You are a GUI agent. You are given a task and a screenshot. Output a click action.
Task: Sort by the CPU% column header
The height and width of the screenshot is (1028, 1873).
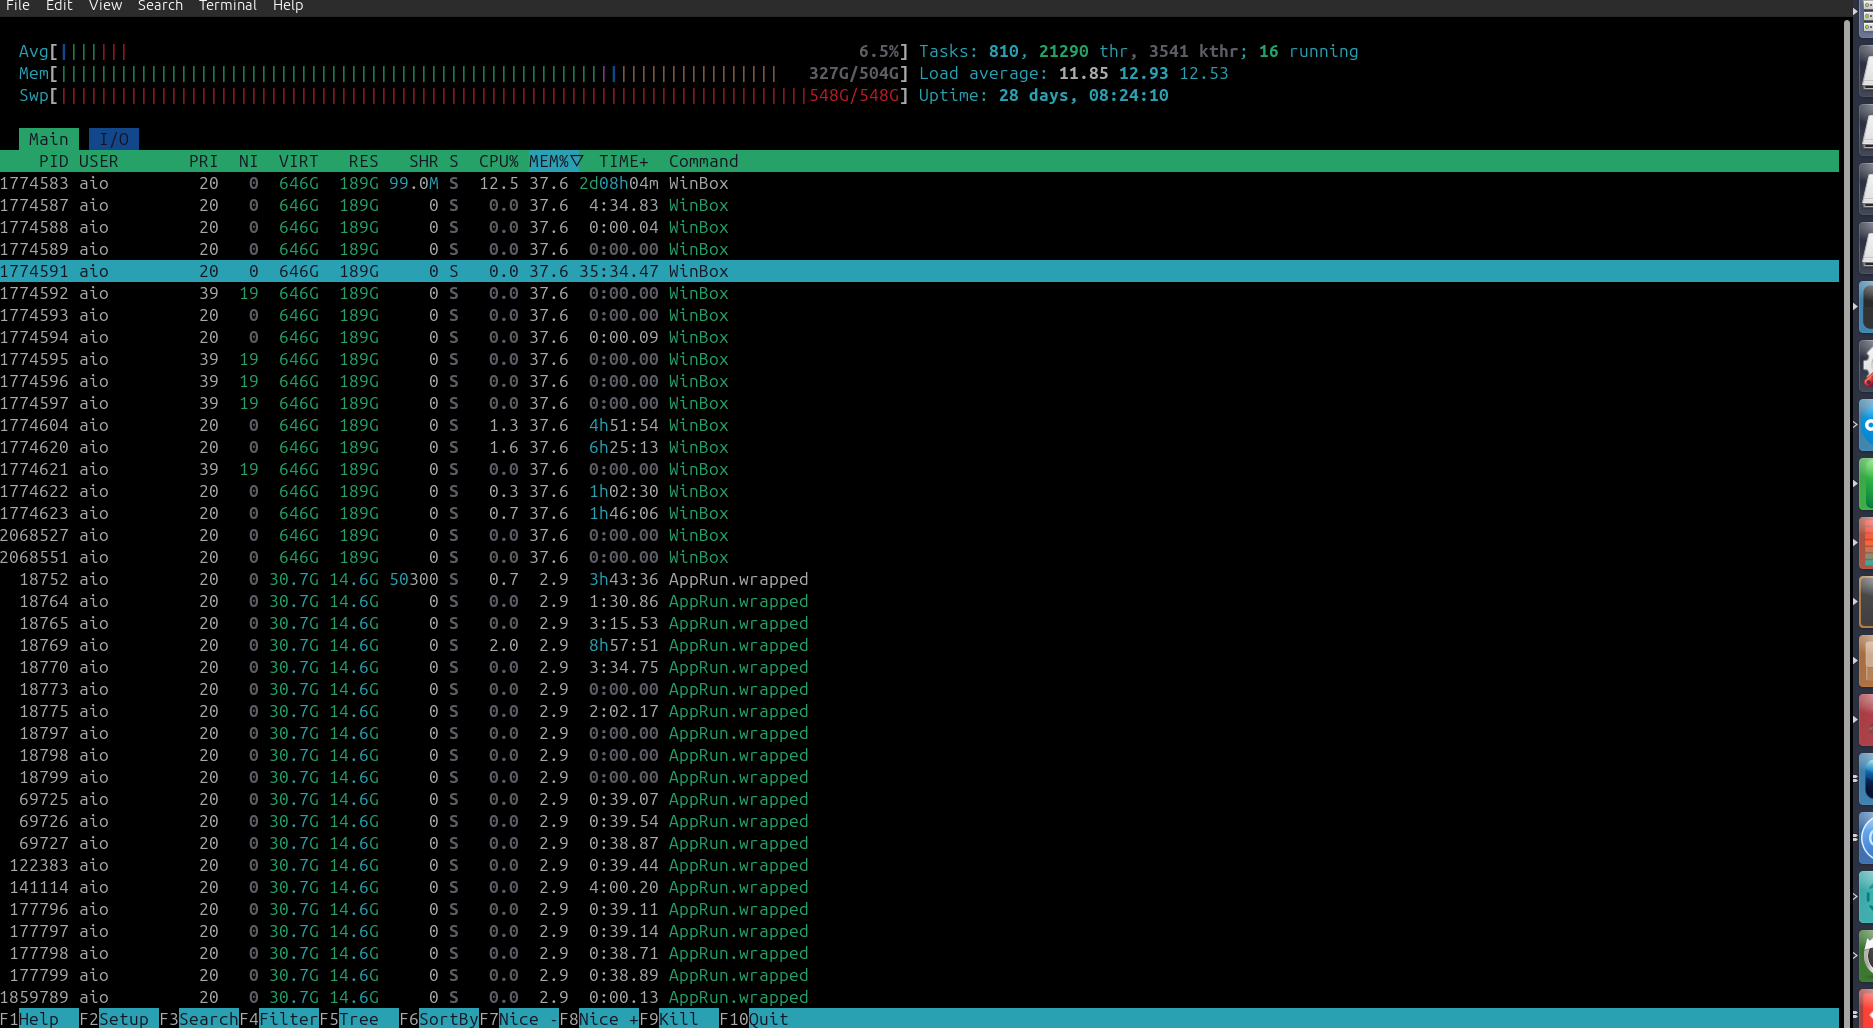pyautogui.click(x=498, y=161)
